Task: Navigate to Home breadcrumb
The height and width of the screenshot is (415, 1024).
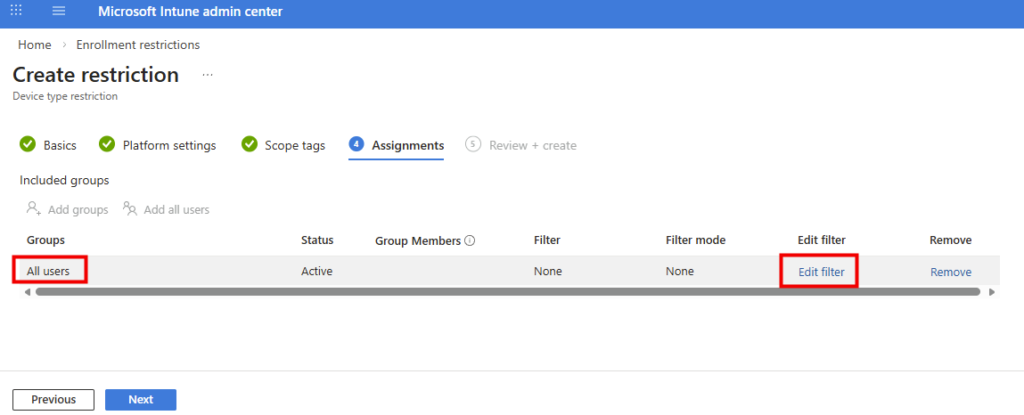Action: click(34, 45)
